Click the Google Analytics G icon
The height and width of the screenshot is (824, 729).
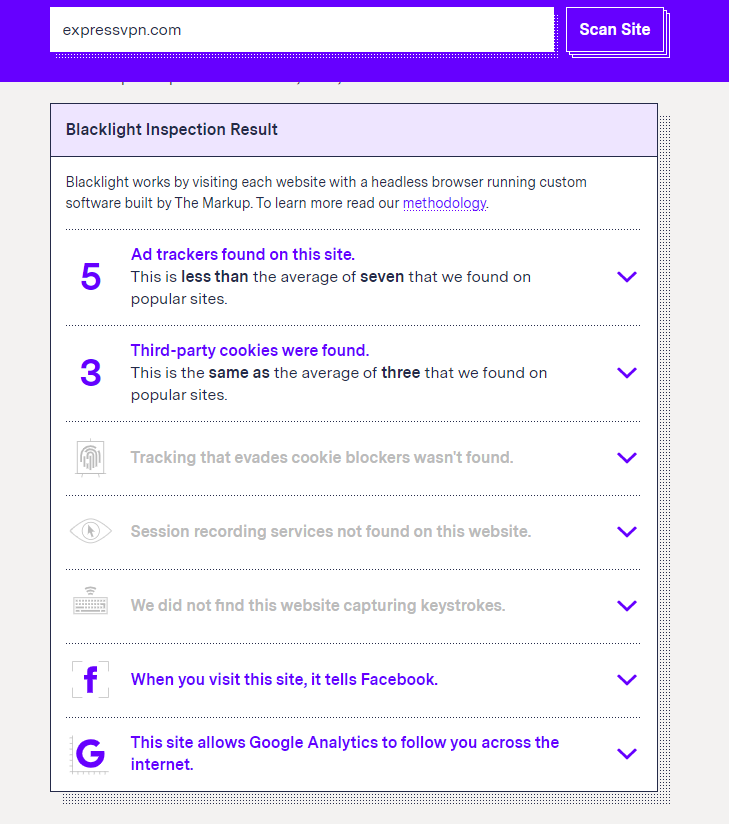point(90,754)
